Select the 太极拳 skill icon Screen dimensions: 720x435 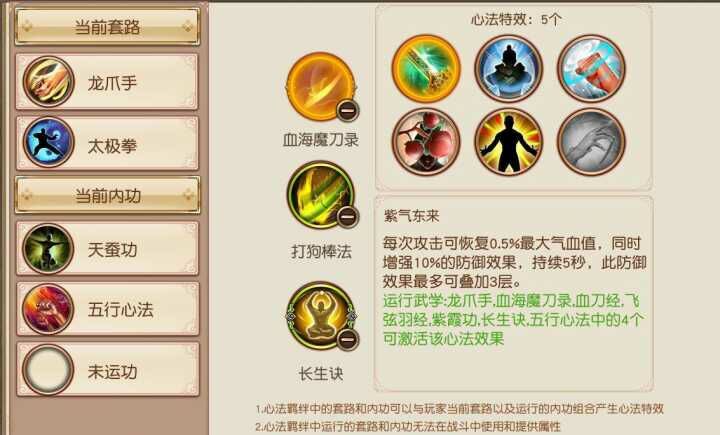coord(49,142)
